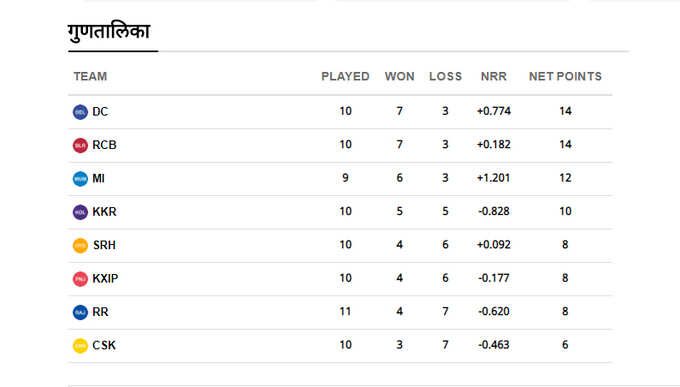Screen dimensions: 680x387
Task: Click the NET POINTS column header
Action: 565,76
